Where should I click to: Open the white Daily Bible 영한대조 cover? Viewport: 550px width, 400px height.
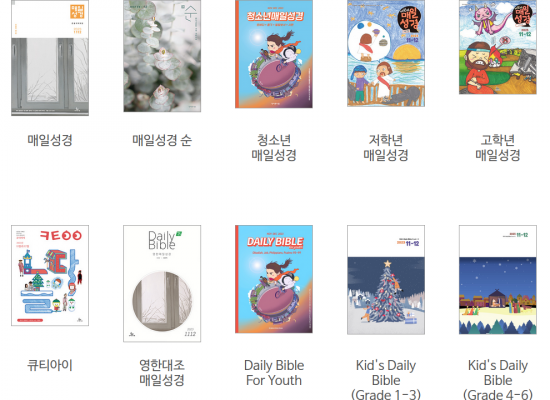tap(162, 284)
